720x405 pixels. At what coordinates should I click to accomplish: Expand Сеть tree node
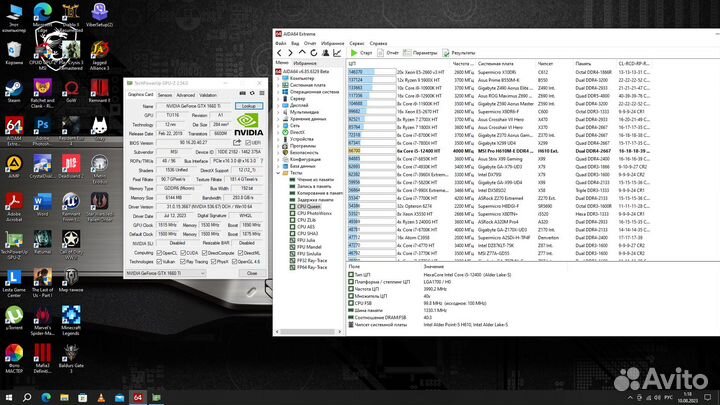click(x=278, y=125)
